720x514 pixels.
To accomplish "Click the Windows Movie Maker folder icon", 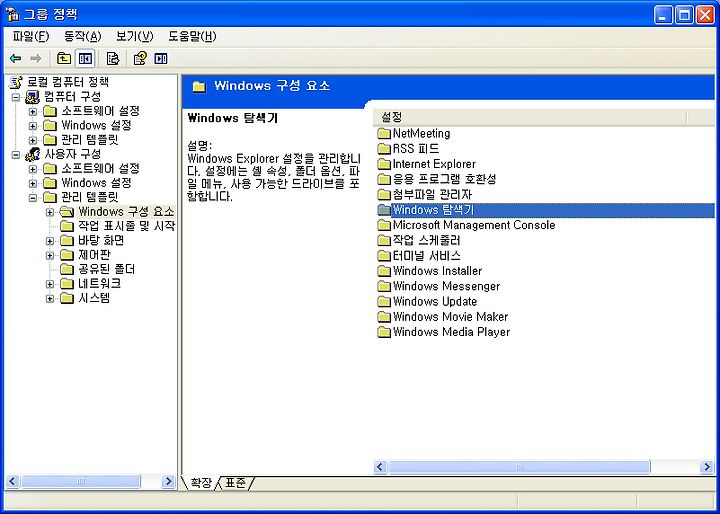I will tap(384, 316).
